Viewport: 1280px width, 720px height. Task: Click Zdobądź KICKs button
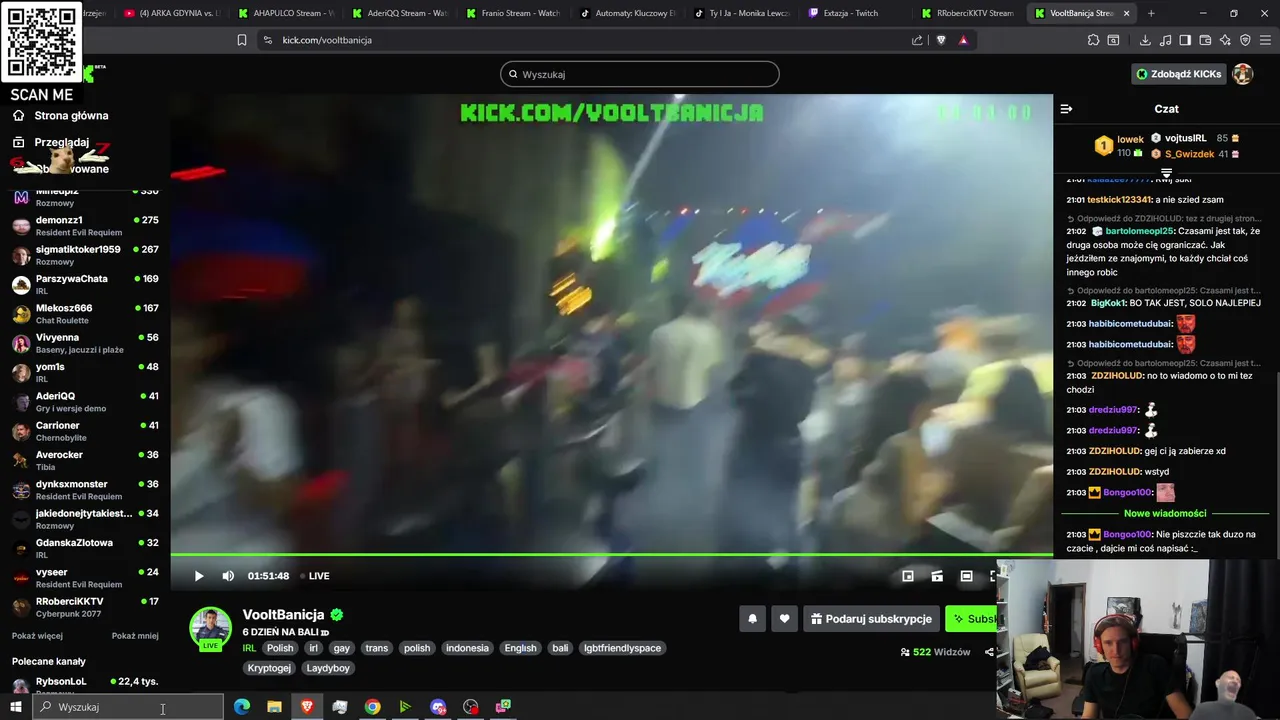(x=1178, y=74)
